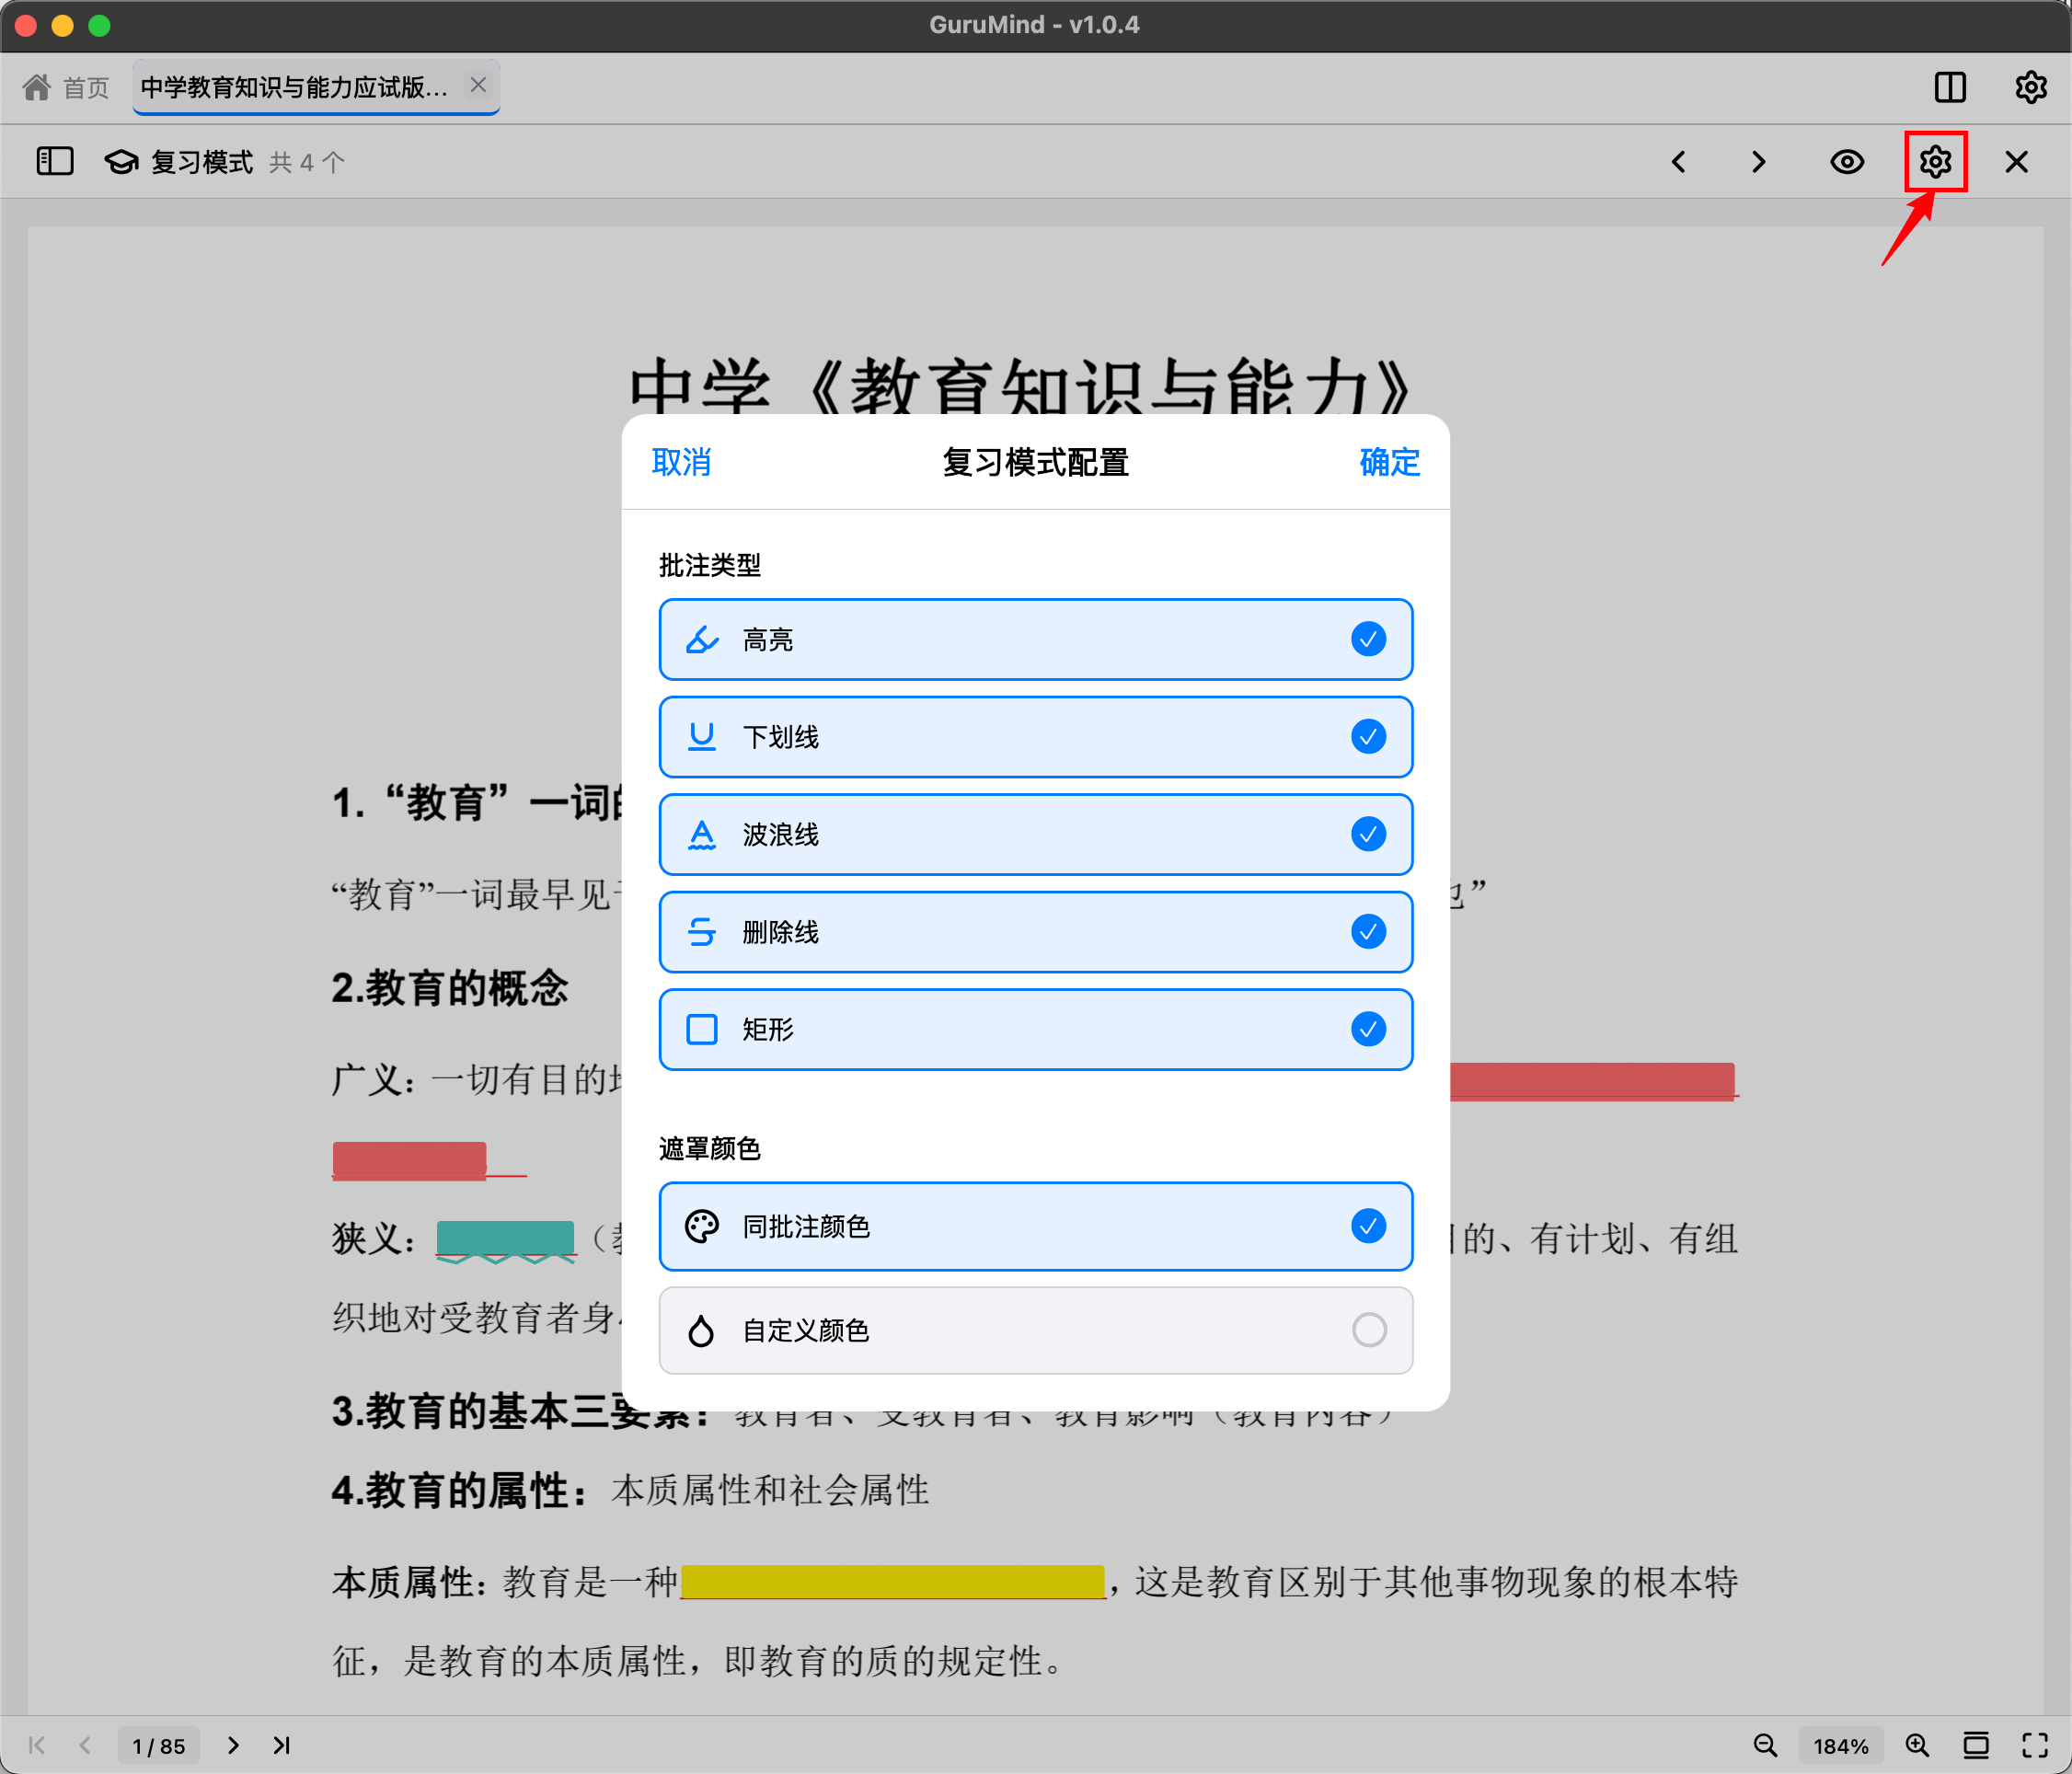This screenshot has height=1774, width=2072.
Task: Click the 184% zoom level indicator
Action: pyautogui.click(x=1840, y=1745)
